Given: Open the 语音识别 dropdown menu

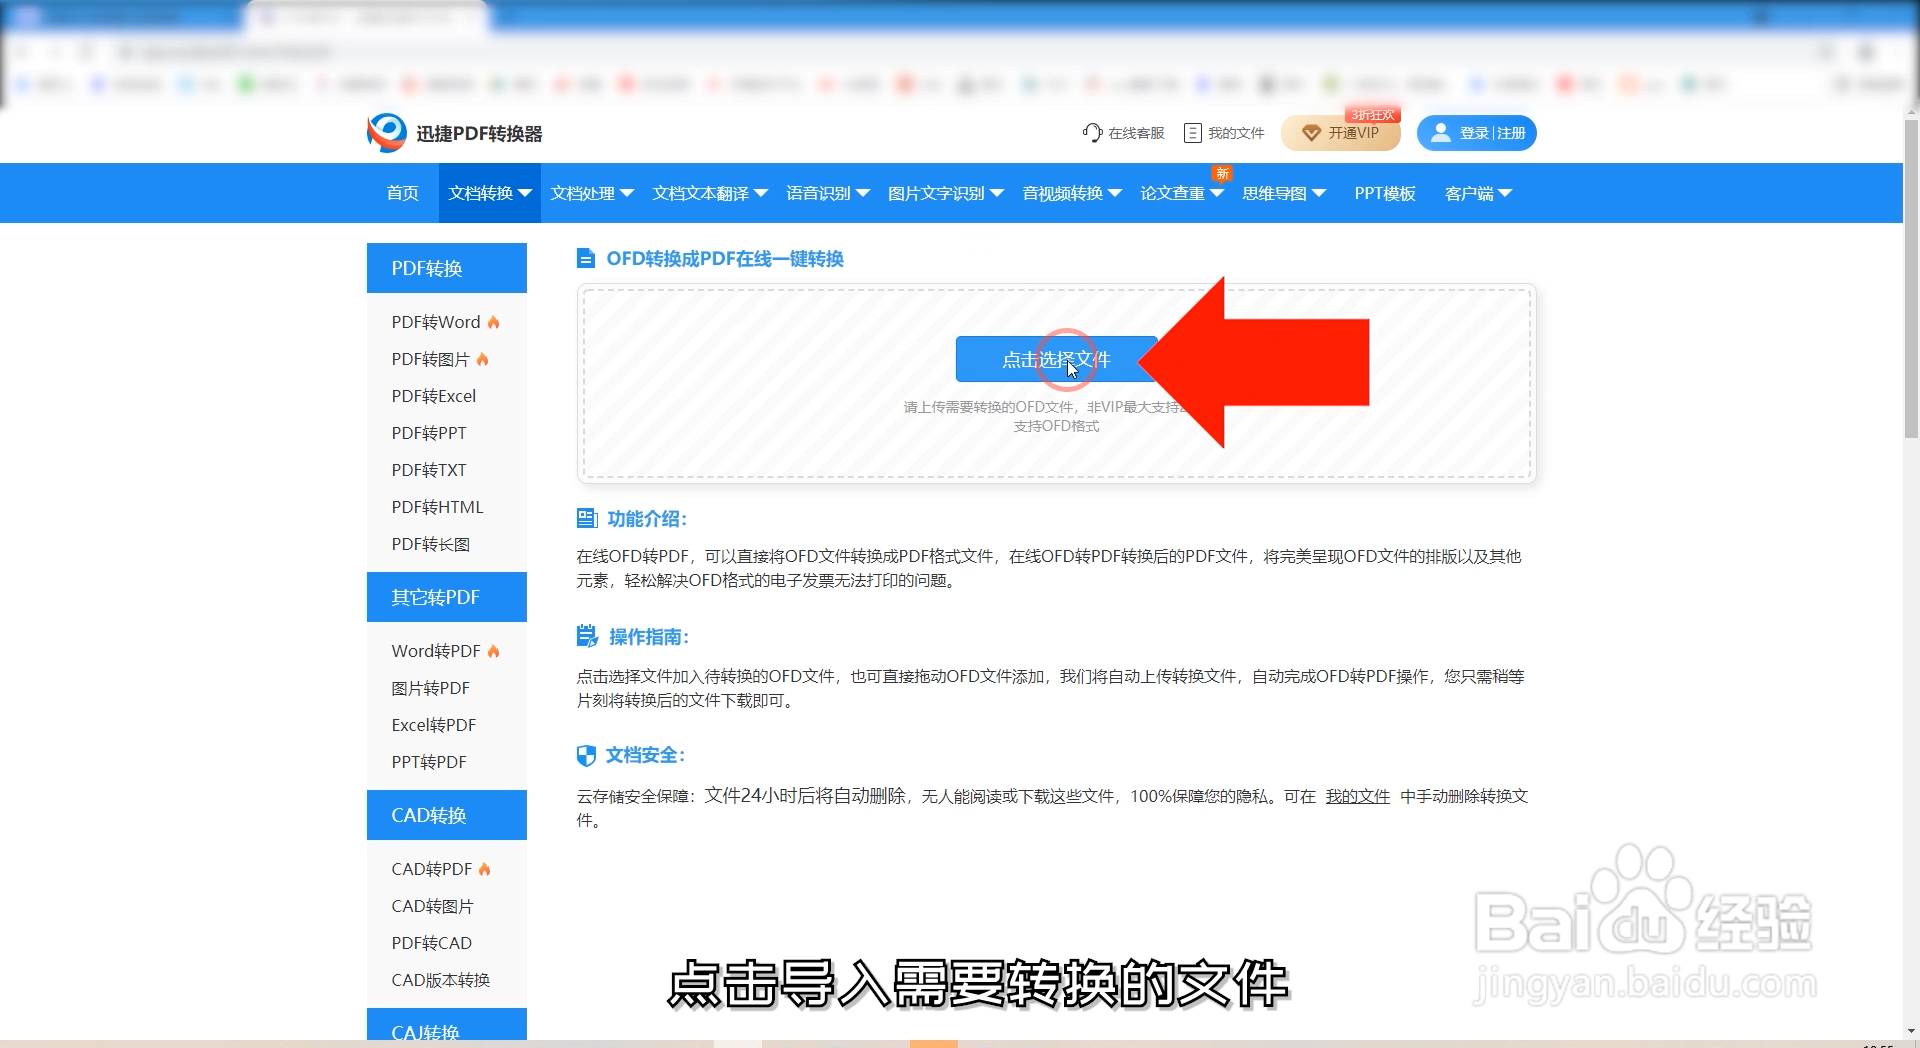Looking at the screenshot, I should tap(827, 193).
